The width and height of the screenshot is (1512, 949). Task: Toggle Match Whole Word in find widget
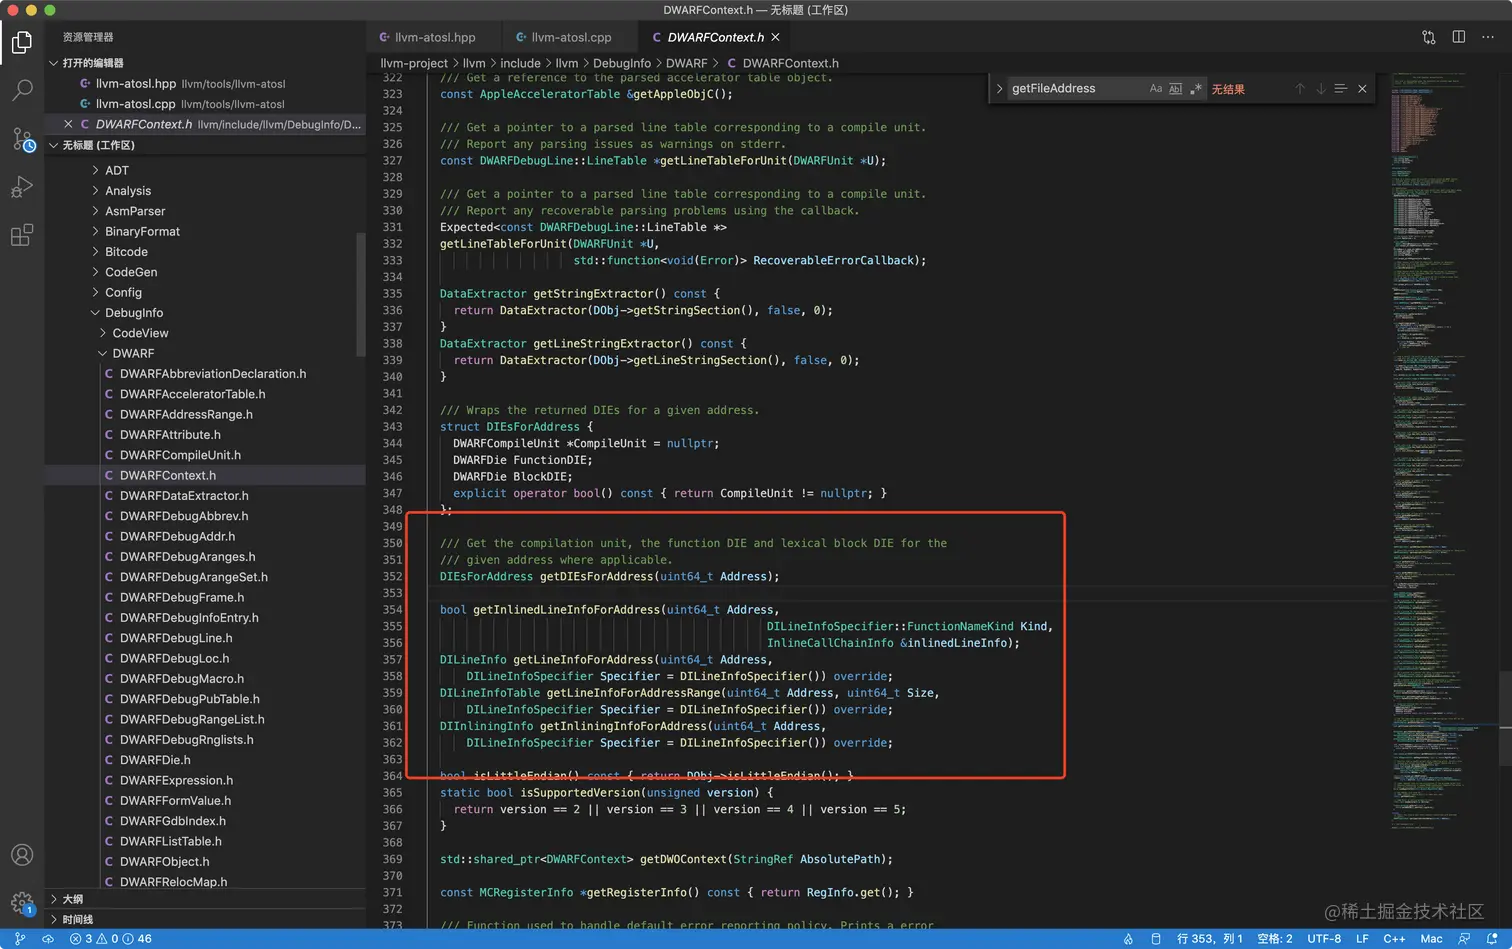click(1175, 89)
